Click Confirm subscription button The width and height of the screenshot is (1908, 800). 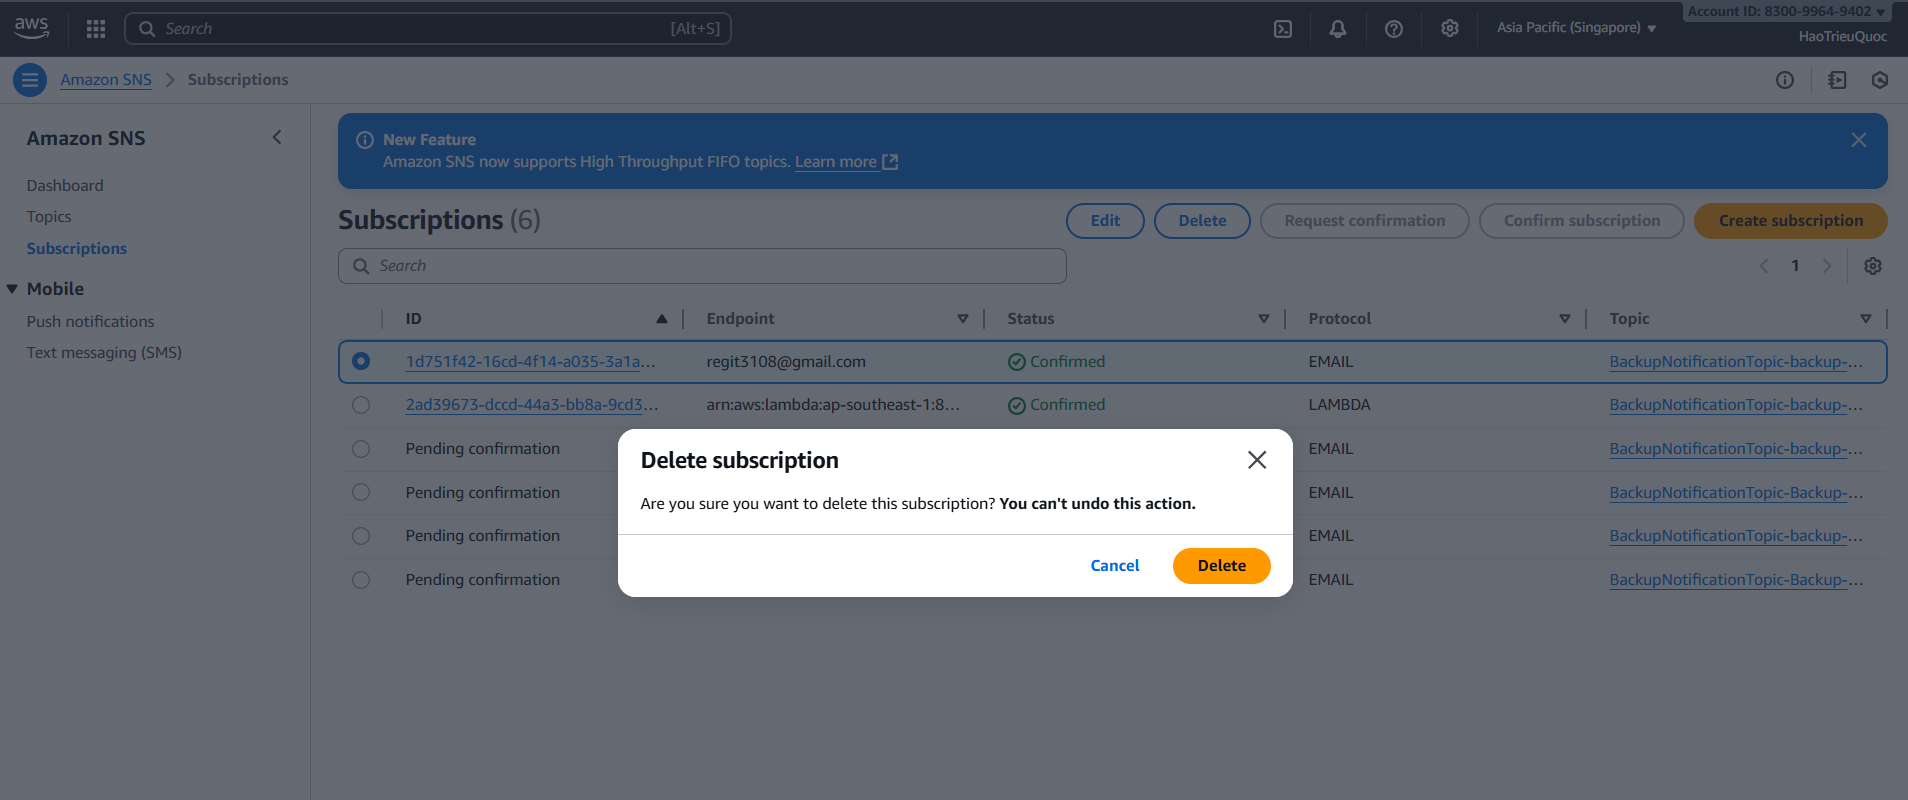1581,221
